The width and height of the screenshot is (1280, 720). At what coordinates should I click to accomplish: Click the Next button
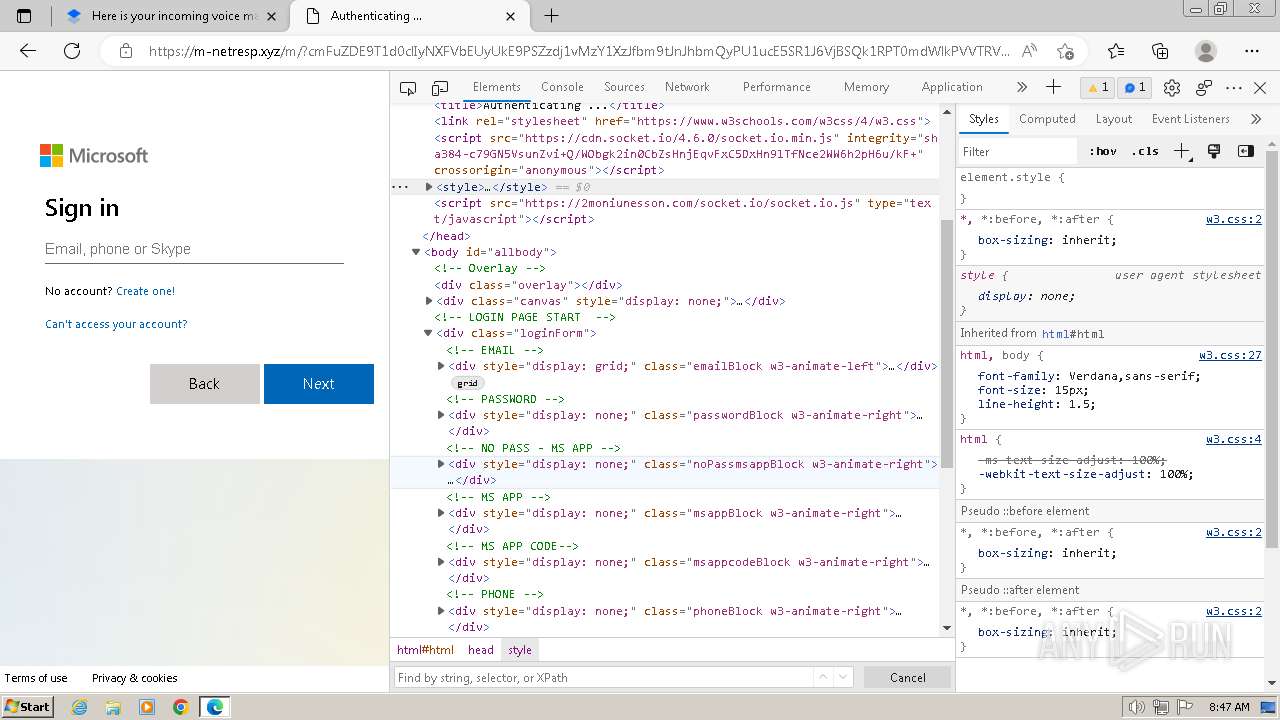(319, 384)
